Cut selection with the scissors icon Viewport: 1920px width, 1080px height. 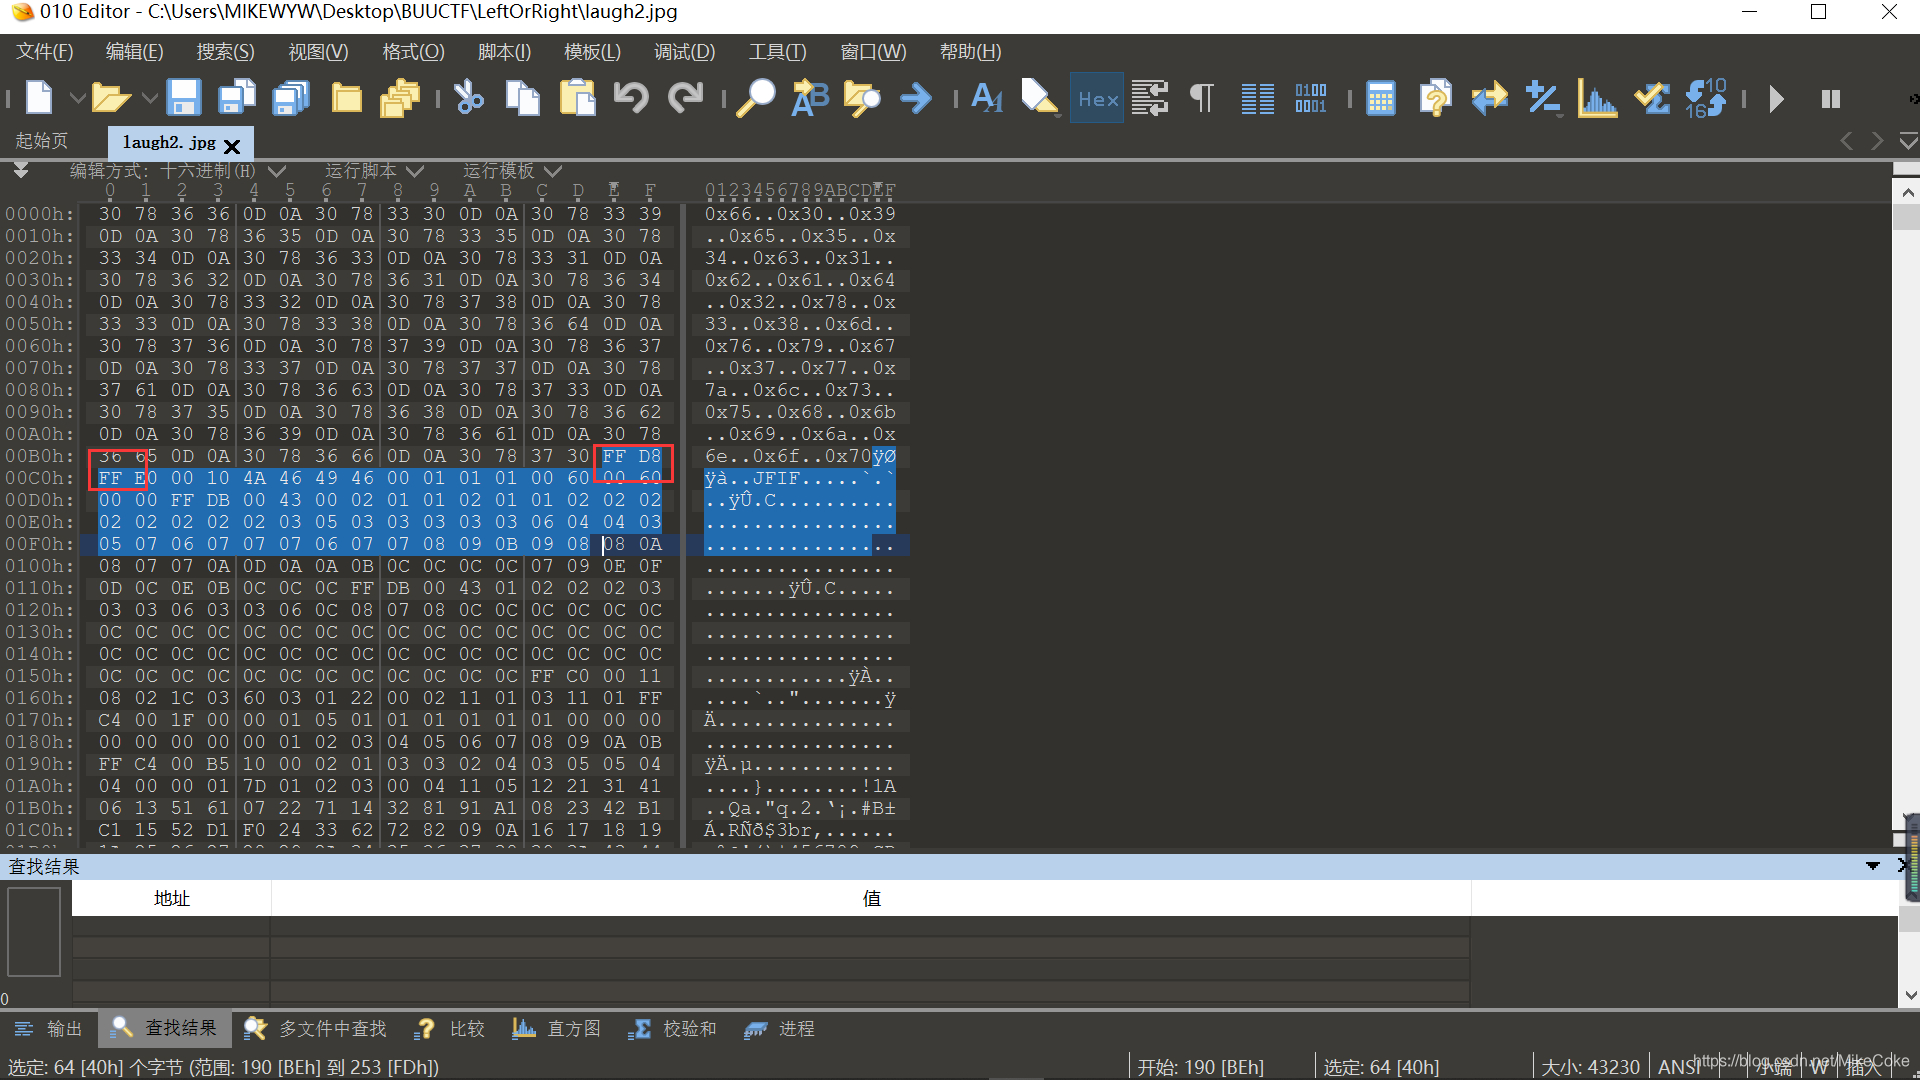pos(468,98)
